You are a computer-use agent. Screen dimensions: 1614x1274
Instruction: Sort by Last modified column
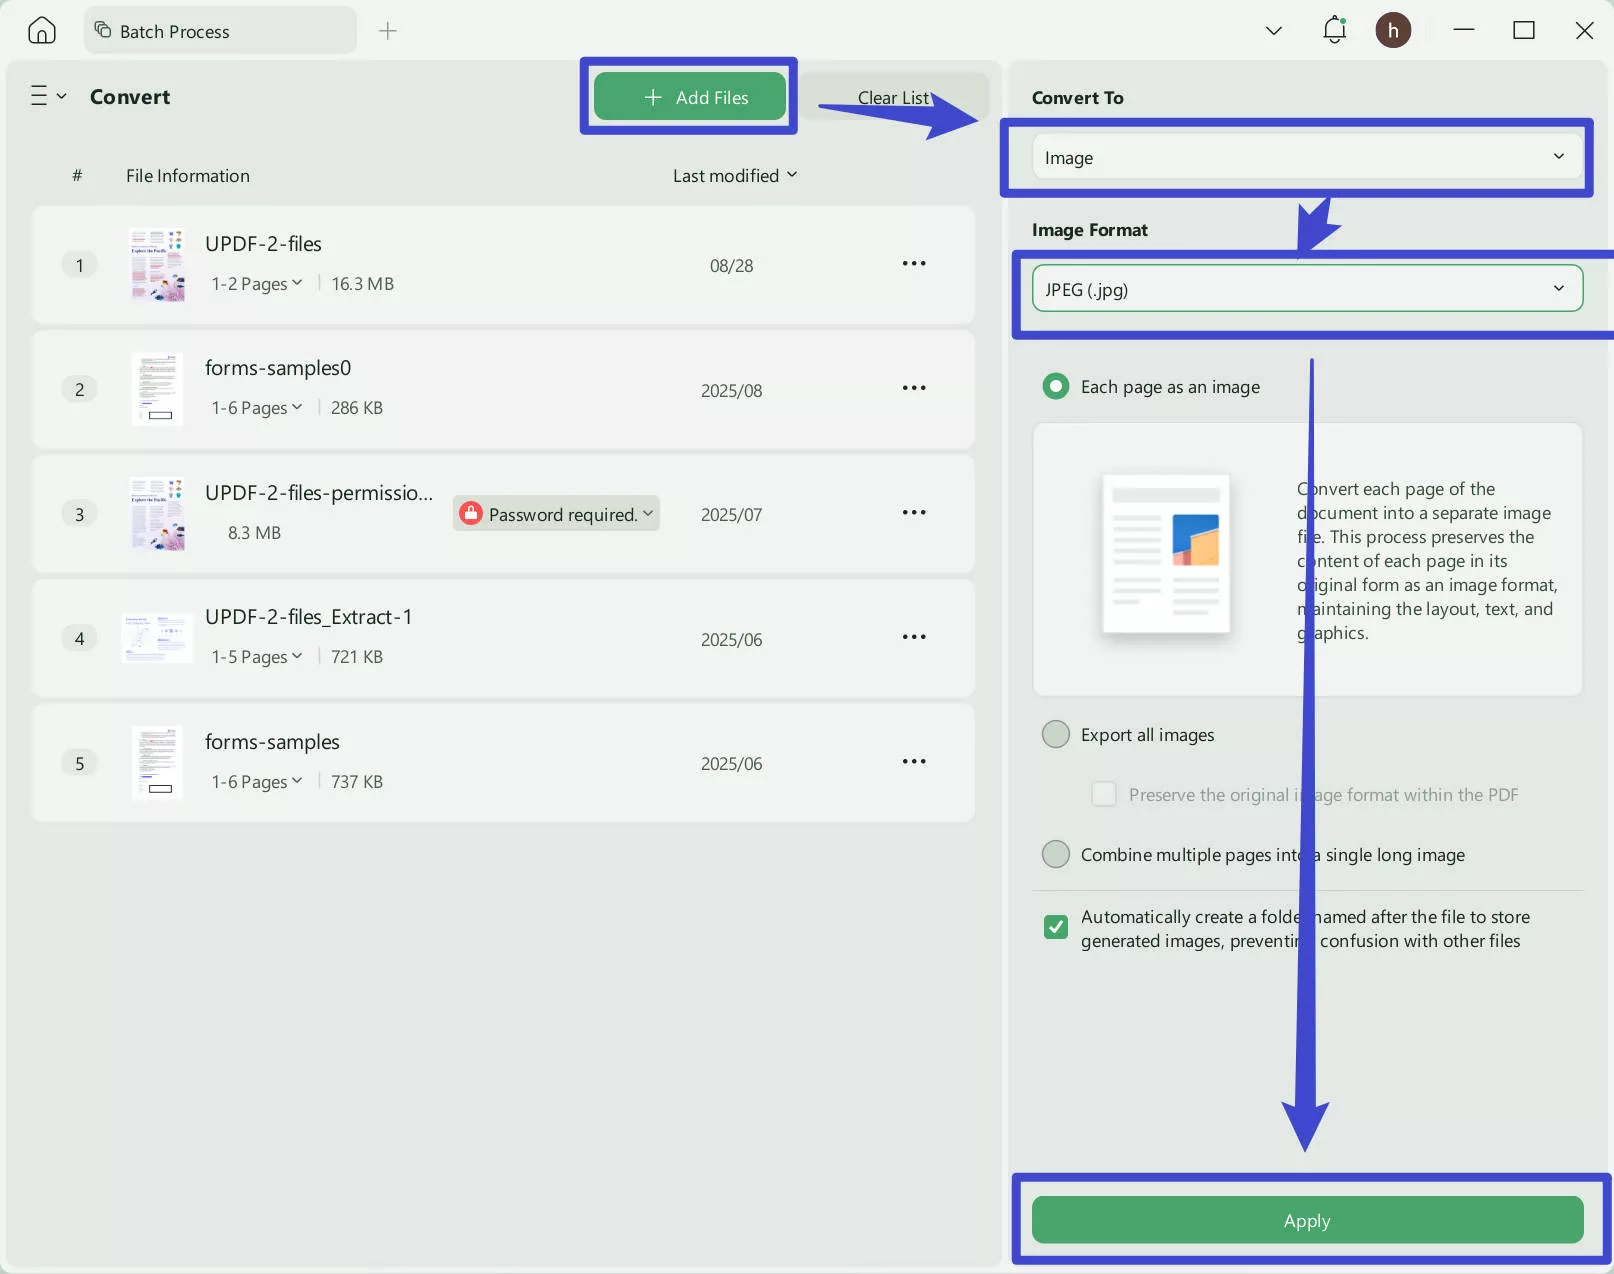[734, 176]
